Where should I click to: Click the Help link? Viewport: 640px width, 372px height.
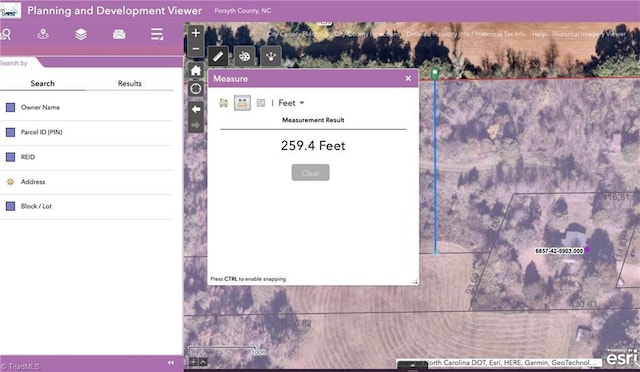(539, 34)
